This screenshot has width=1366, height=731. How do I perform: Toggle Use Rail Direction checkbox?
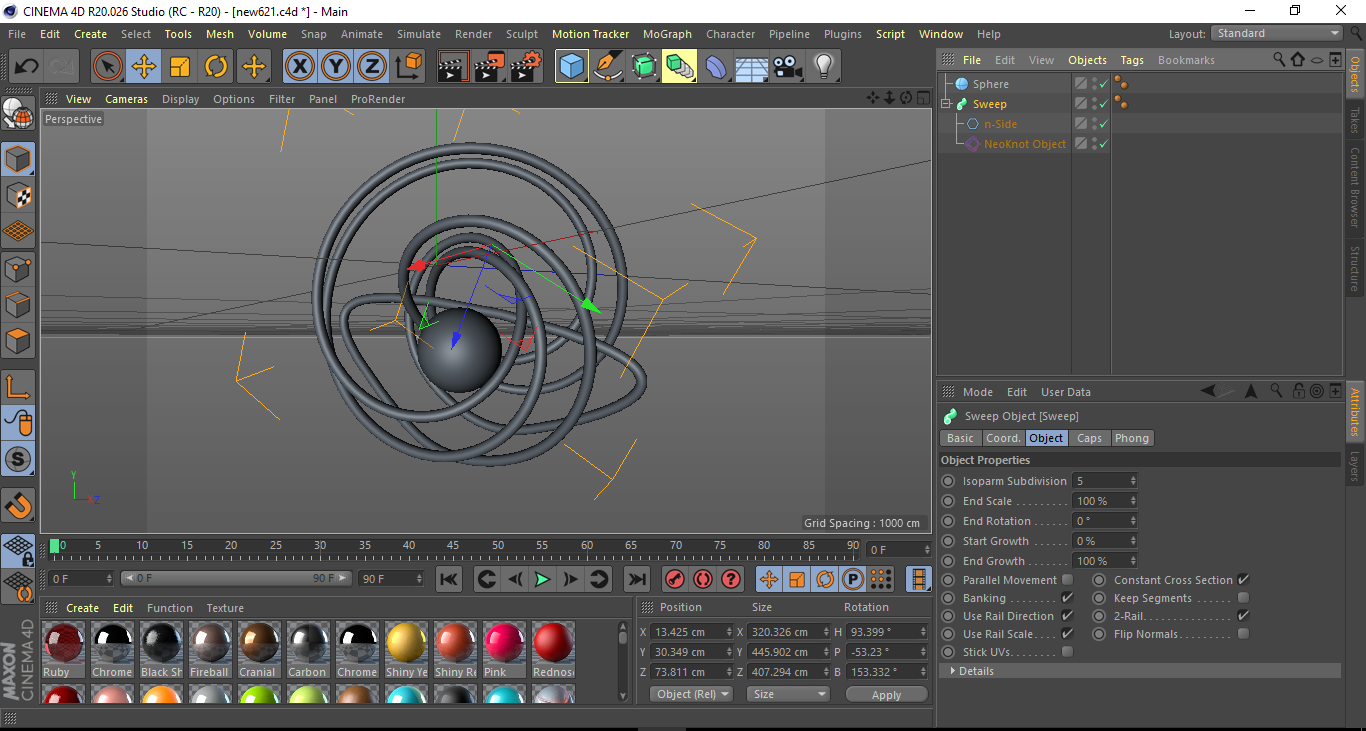click(x=1067, y=616)
